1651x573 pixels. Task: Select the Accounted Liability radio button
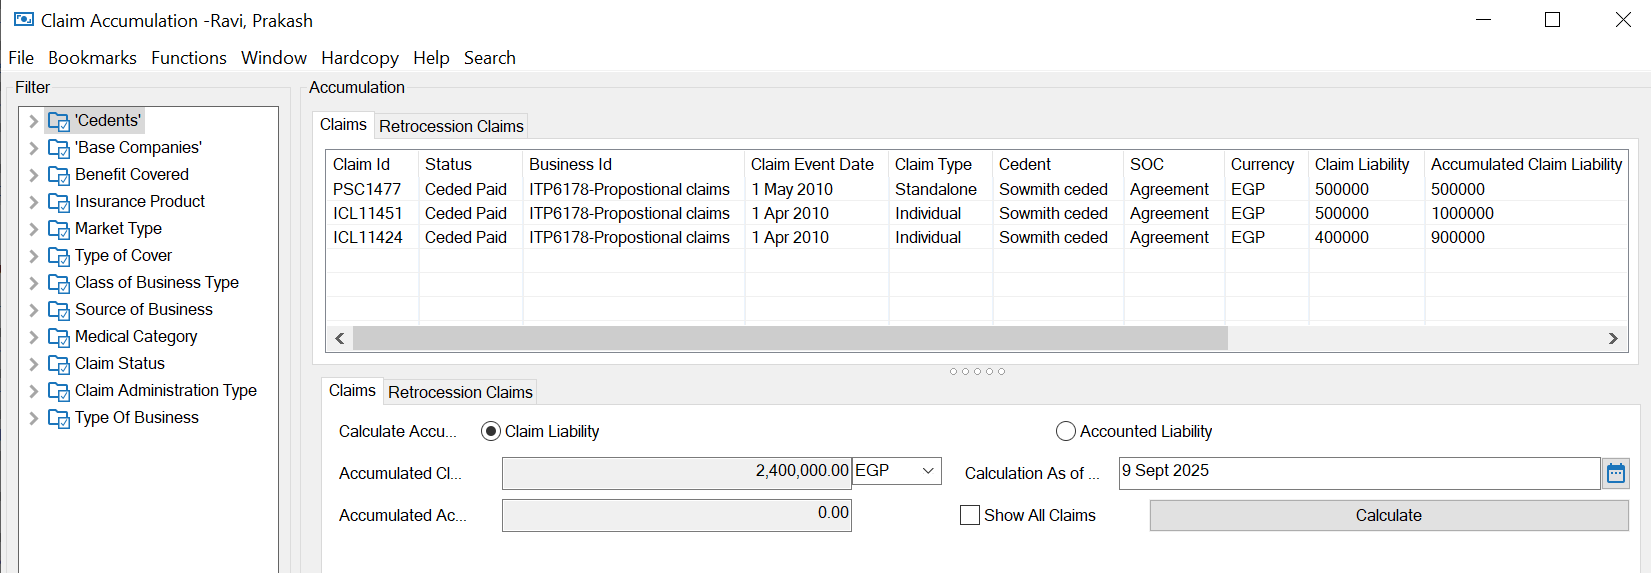[x=1066, y=431]
